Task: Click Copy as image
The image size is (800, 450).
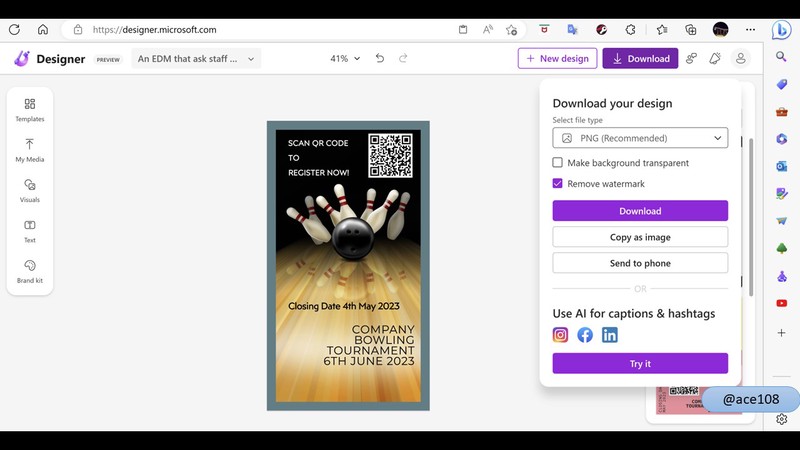Action: (640, 237)
